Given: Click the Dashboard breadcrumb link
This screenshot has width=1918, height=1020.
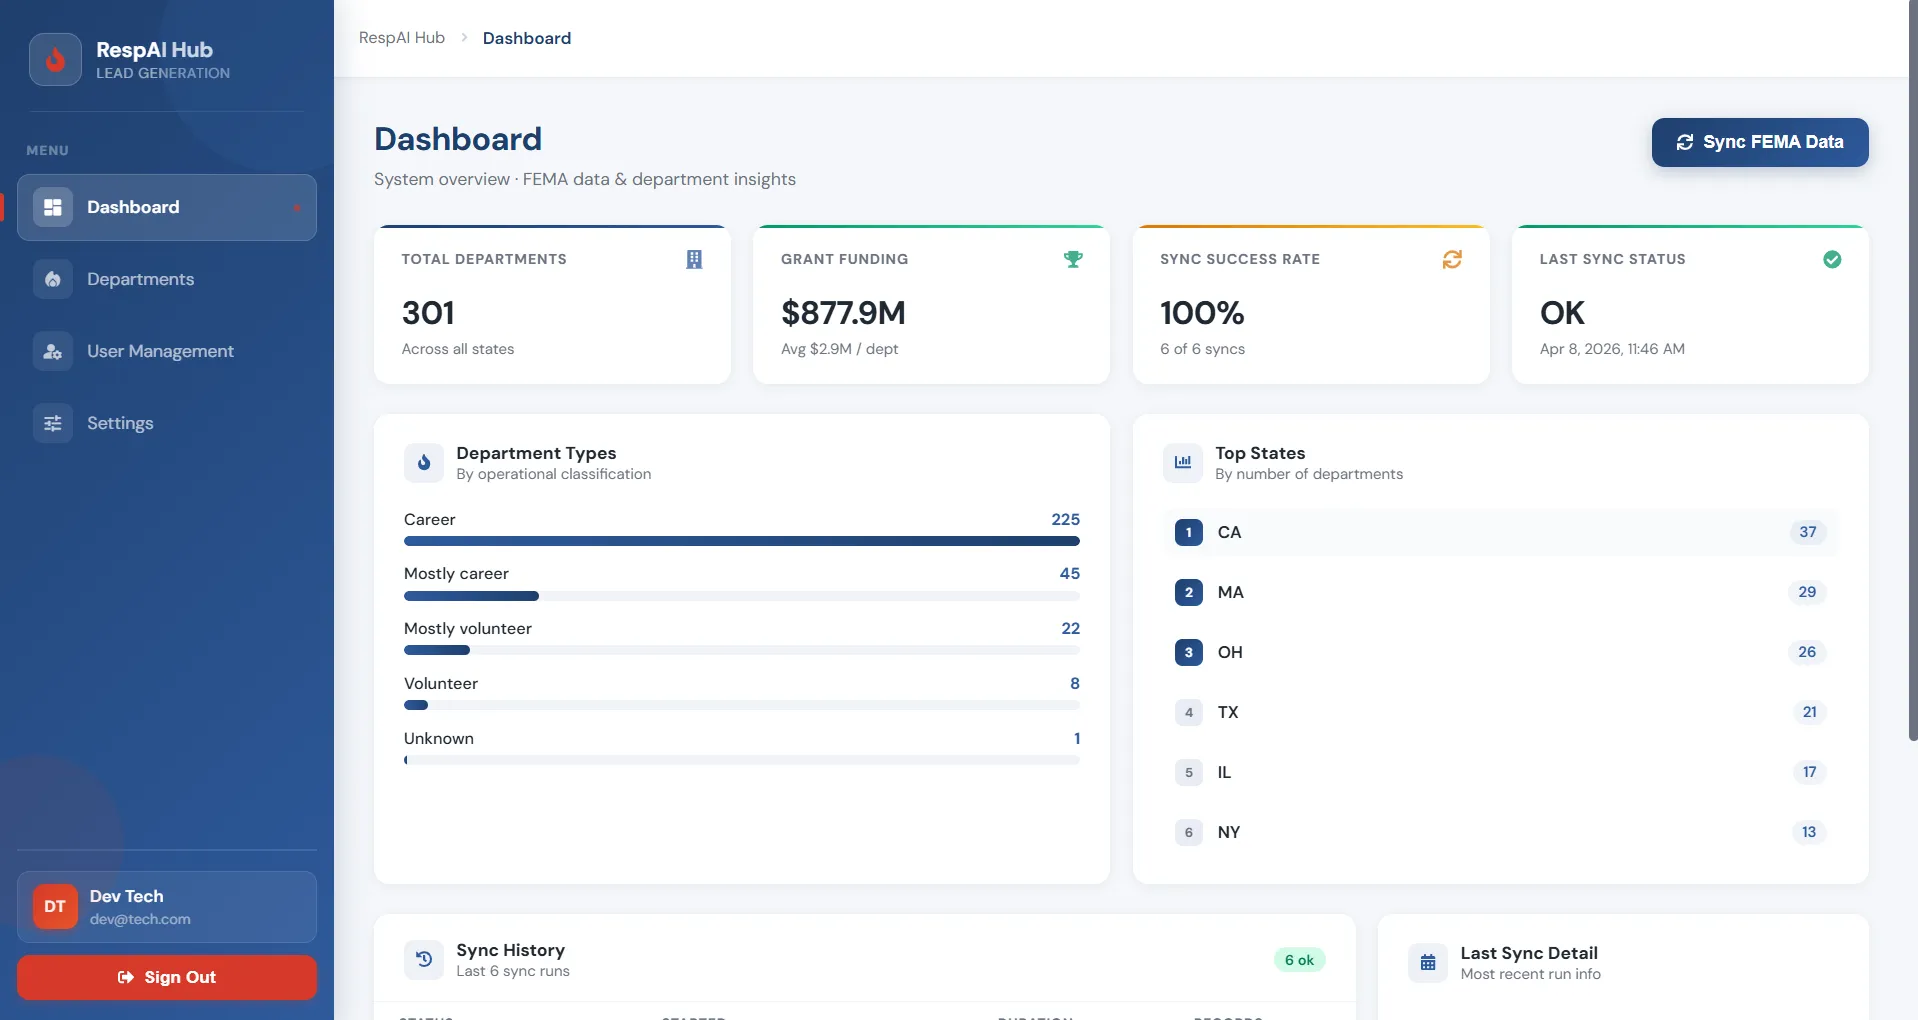Looking at the screenshot, I should point(527,38).
